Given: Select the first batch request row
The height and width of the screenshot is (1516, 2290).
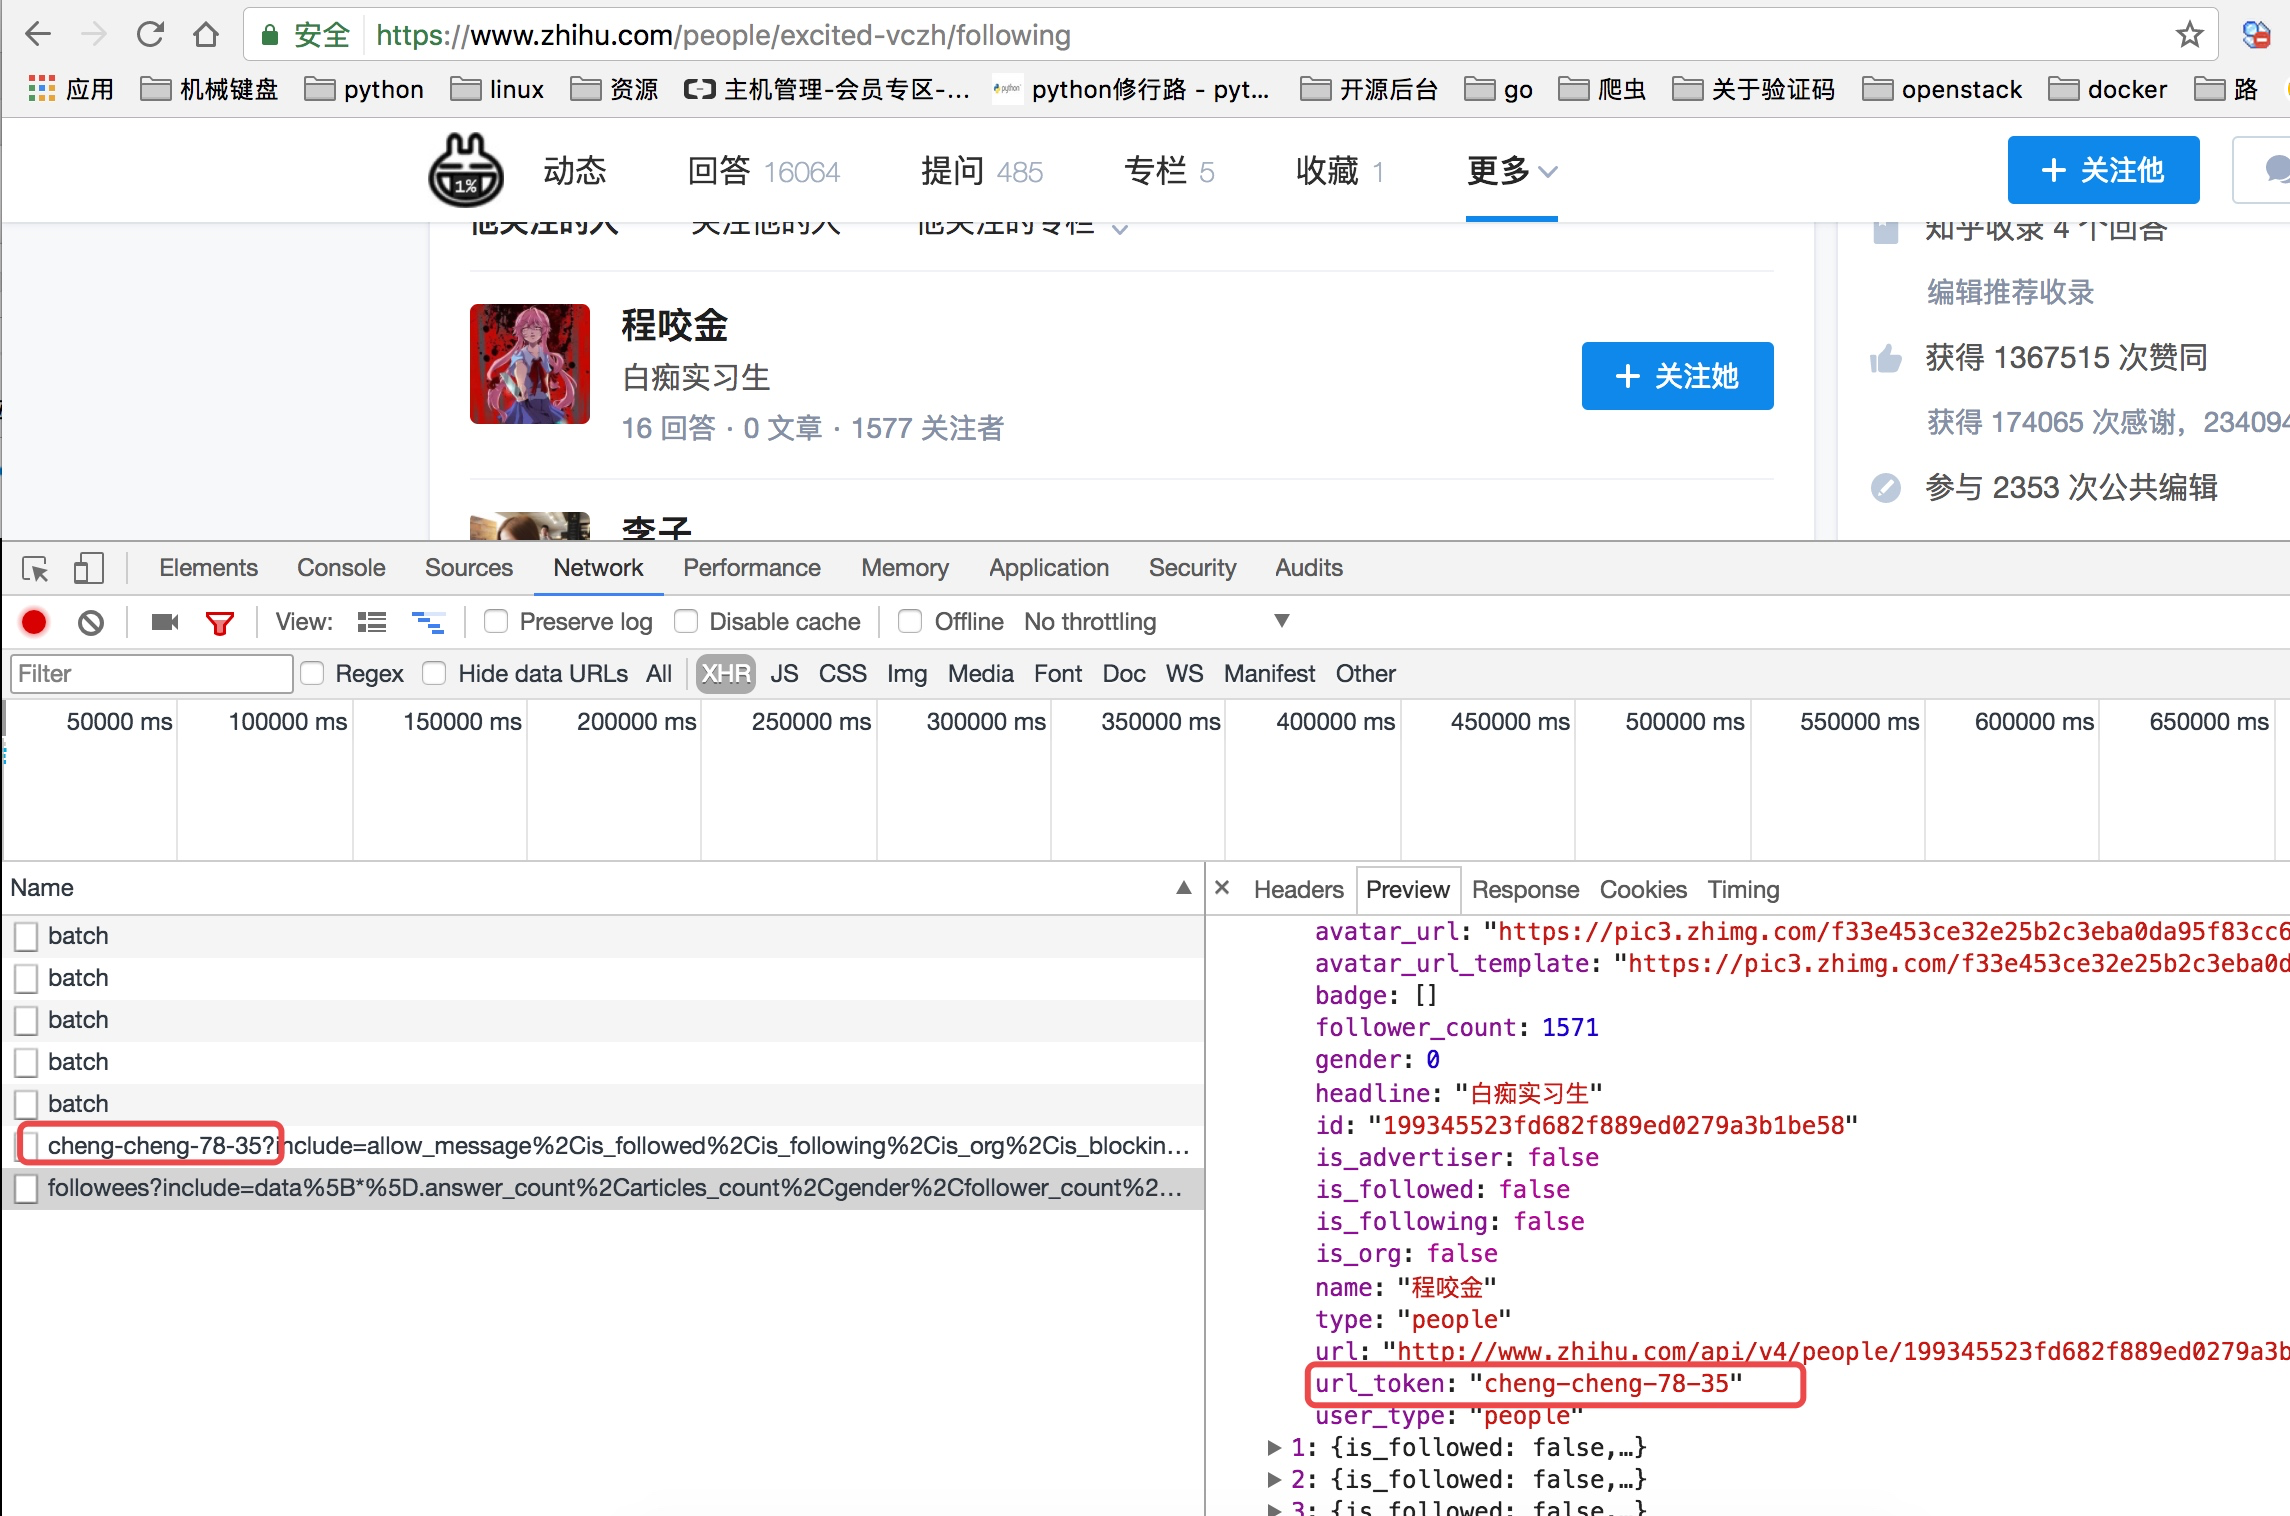Looking at the screenshot, I should click(x=603, y=936).
